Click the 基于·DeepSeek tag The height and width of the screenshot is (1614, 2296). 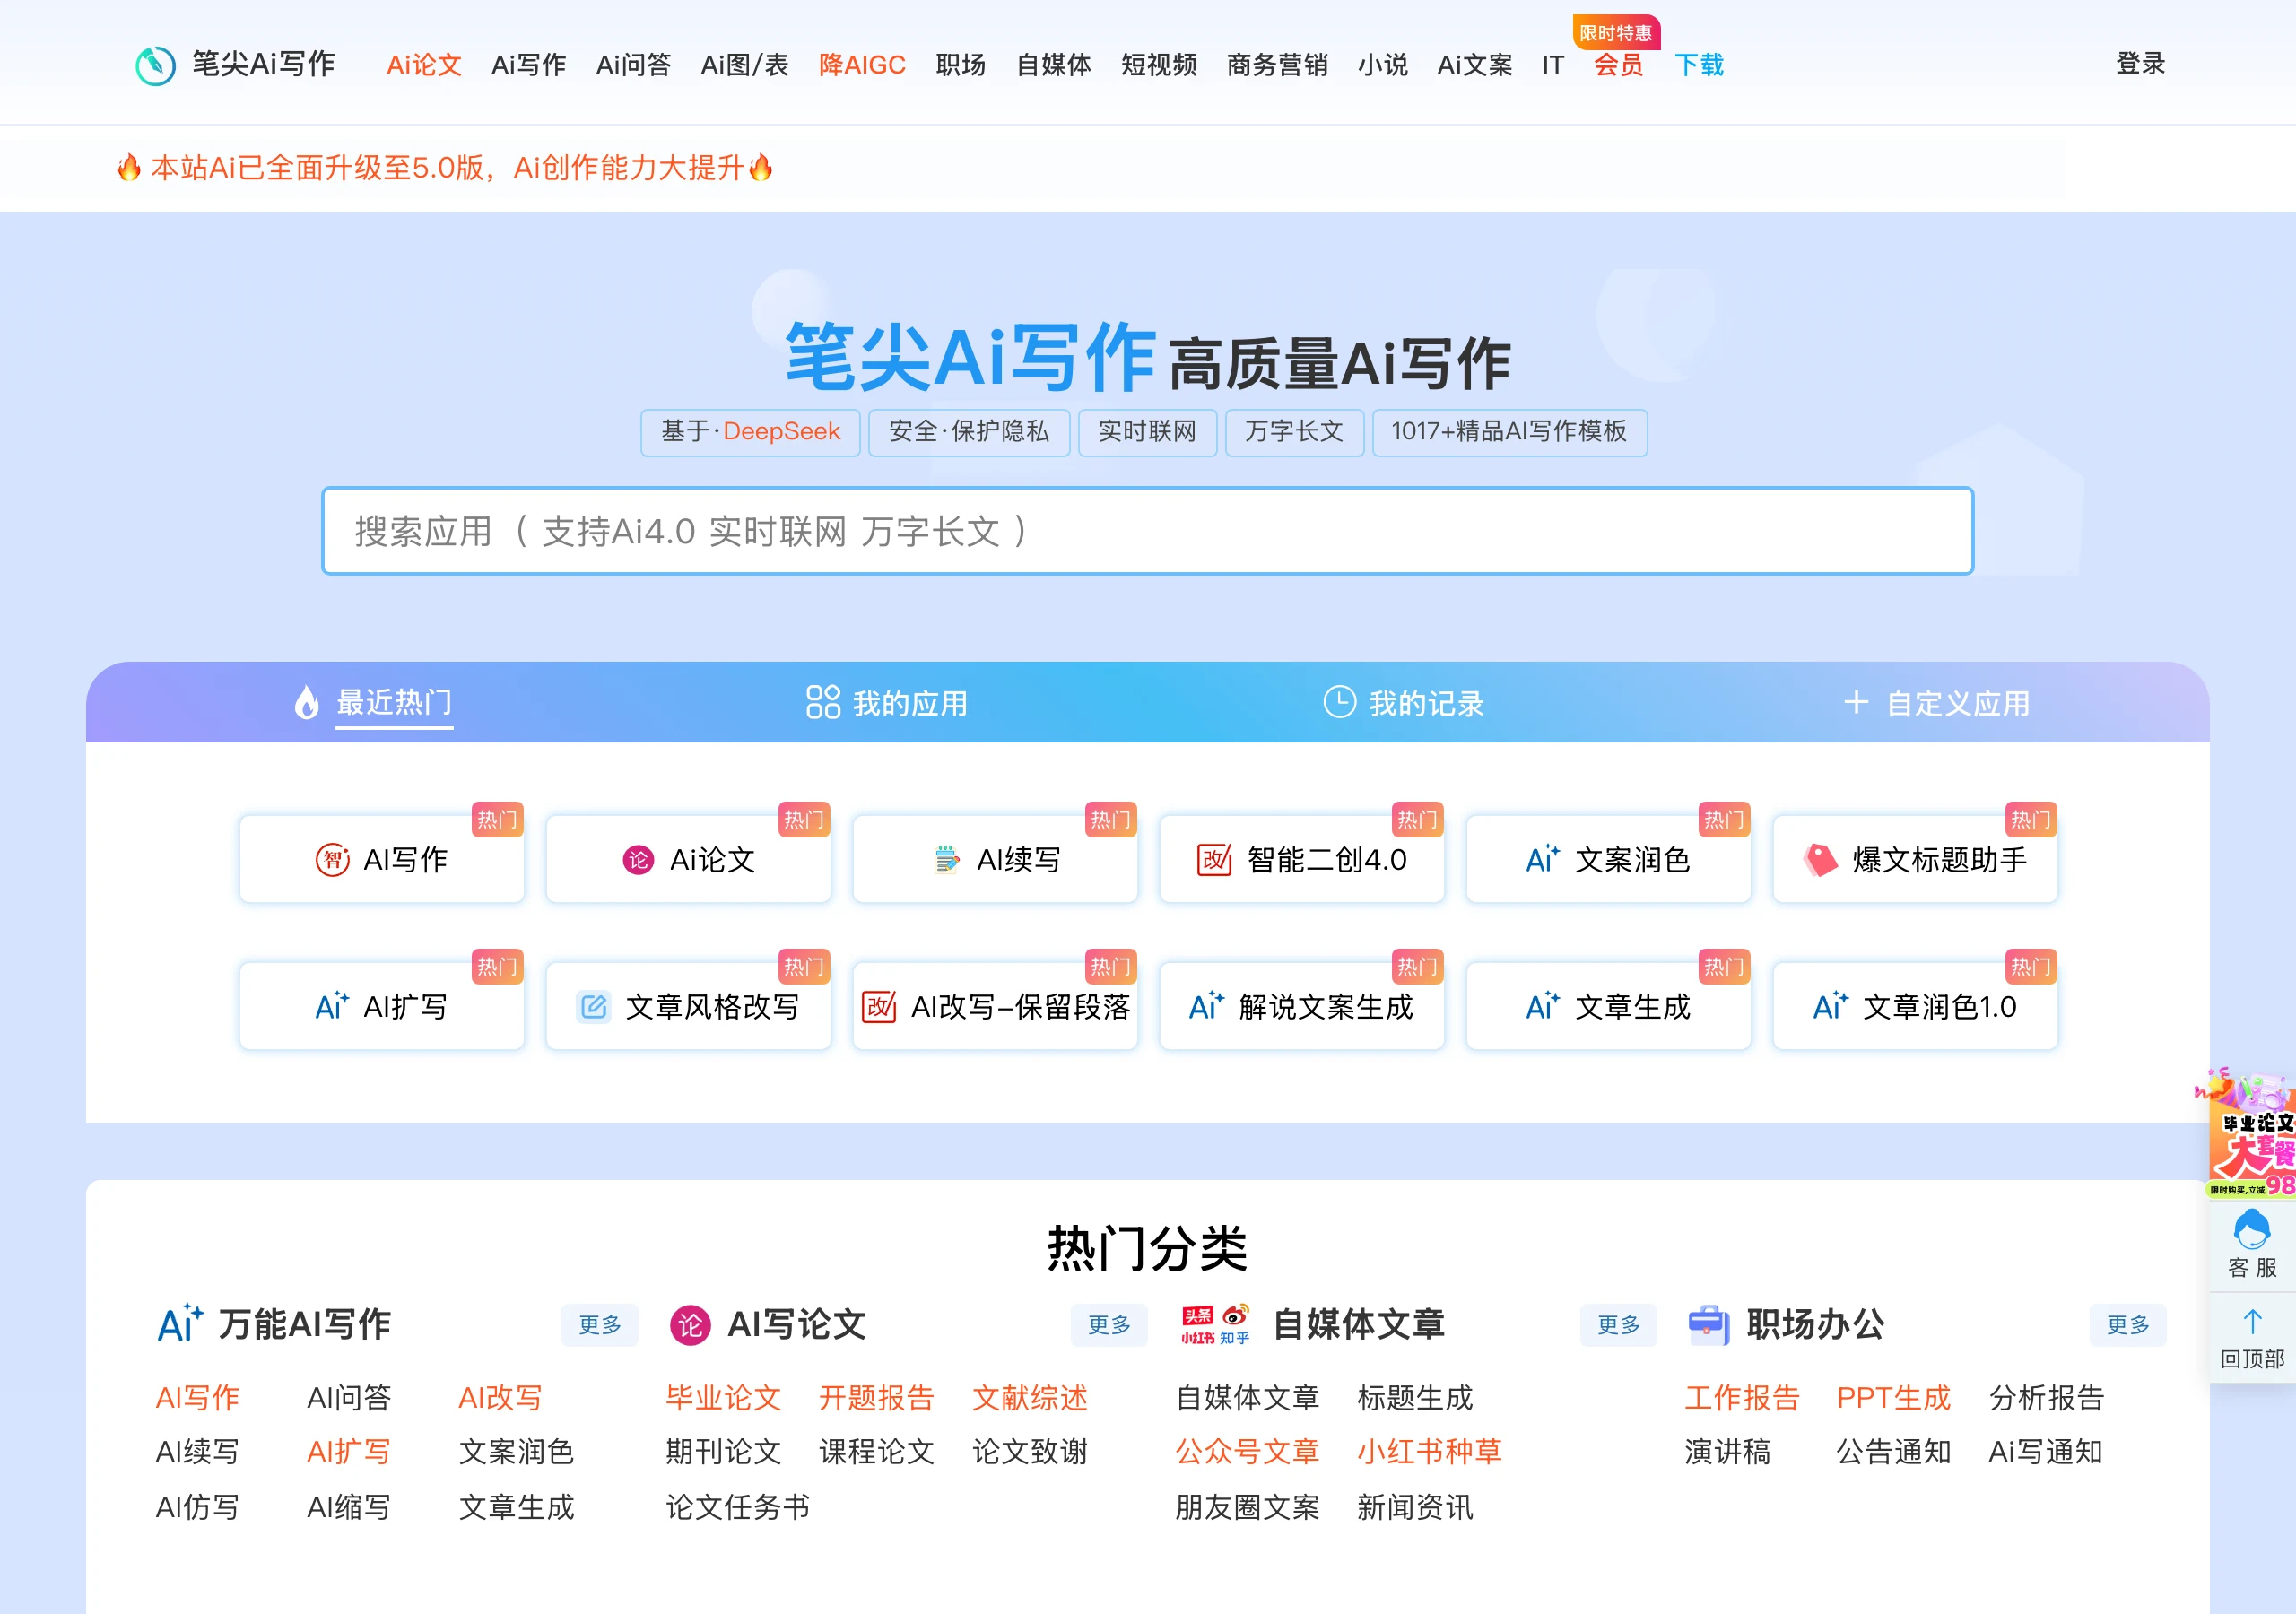(750, 432)
